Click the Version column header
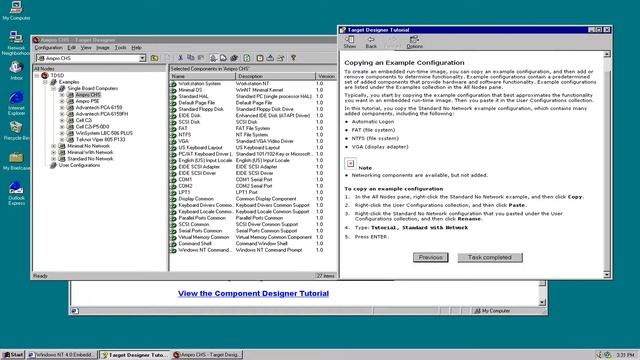The image size is (640, 360). pos(326,76)
